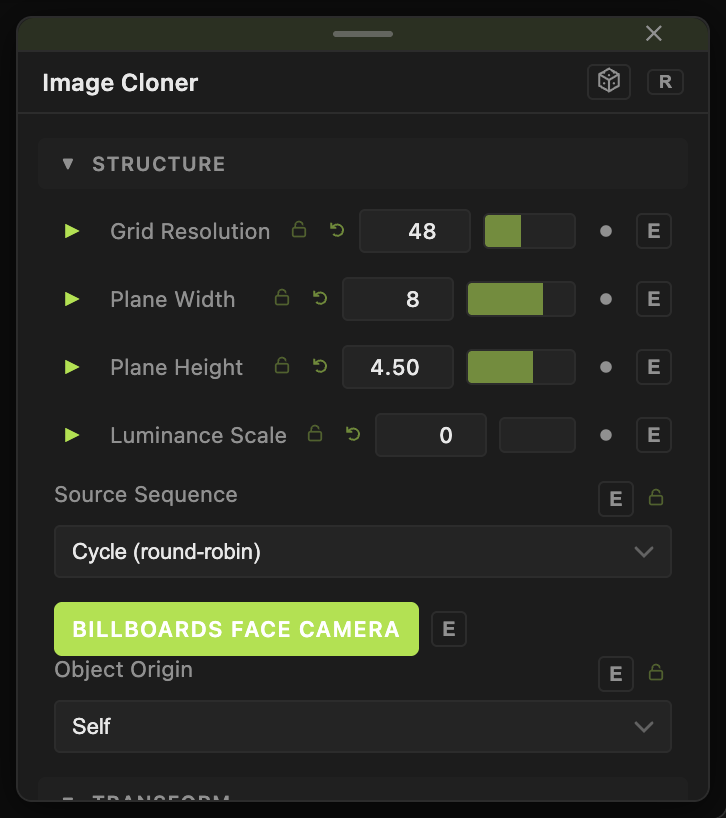
Task: Click the randomize dice icon
Action: click(x=609, y=82)
